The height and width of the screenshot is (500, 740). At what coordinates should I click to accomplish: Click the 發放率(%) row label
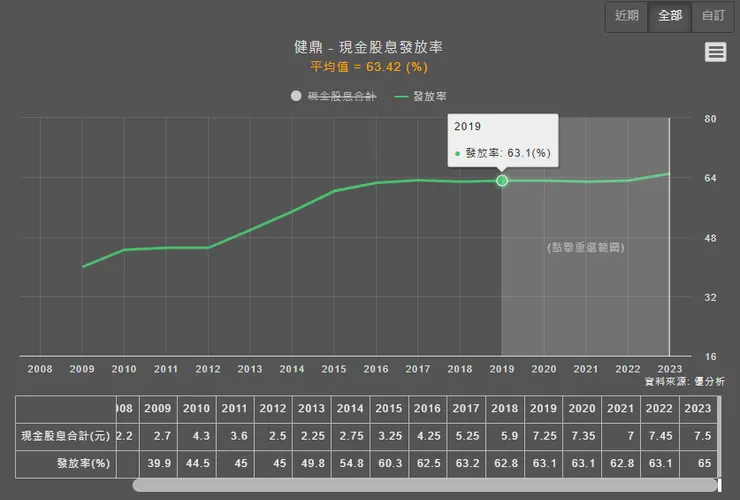(66, 464)
